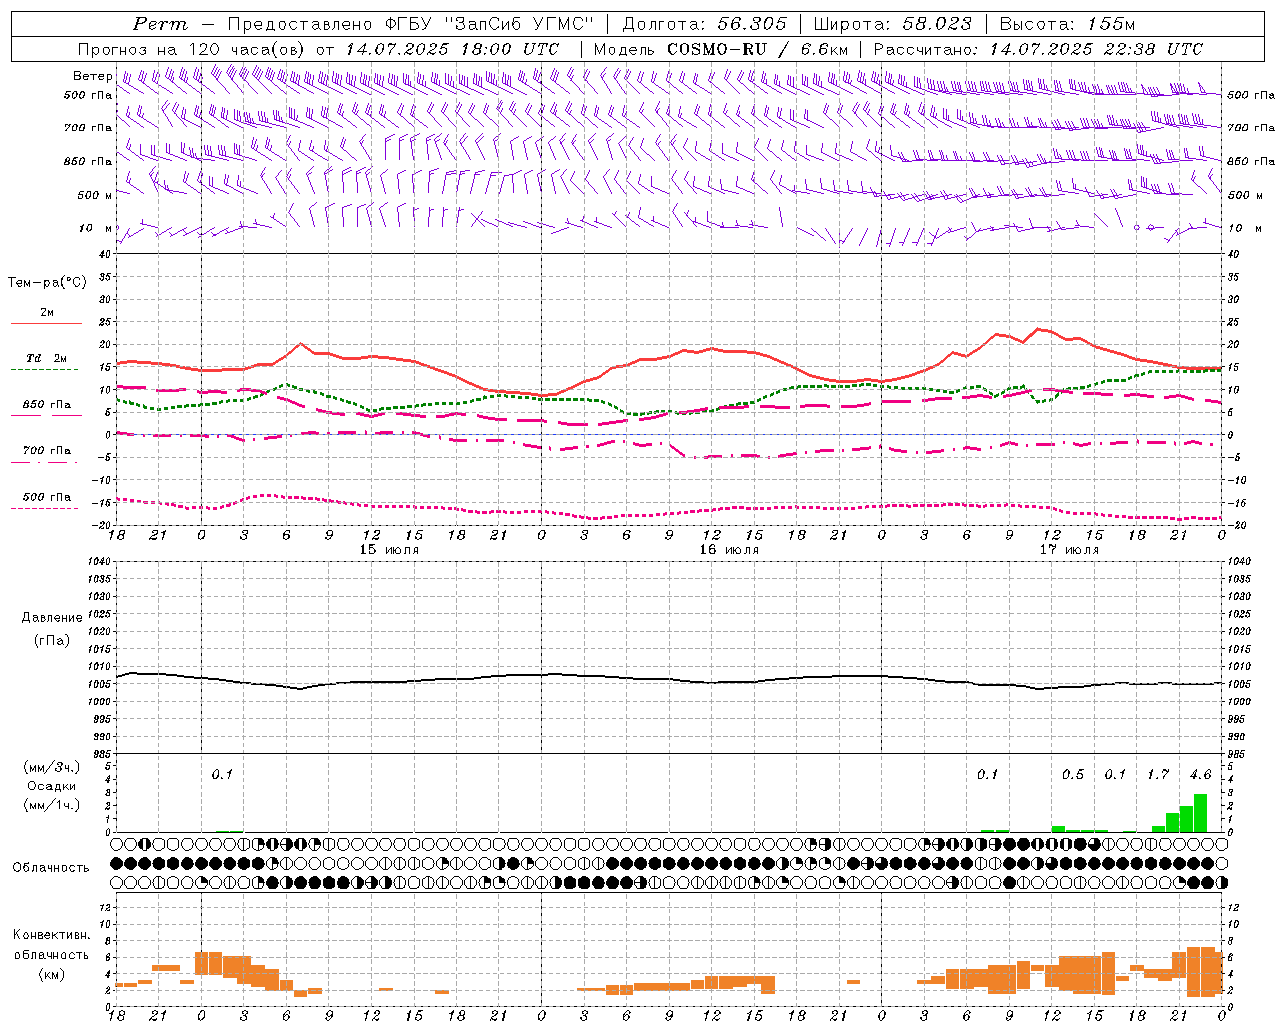Click the green dashed "Td 2м" legend line
The image size is (1280, 1024).
click(44, 369)
